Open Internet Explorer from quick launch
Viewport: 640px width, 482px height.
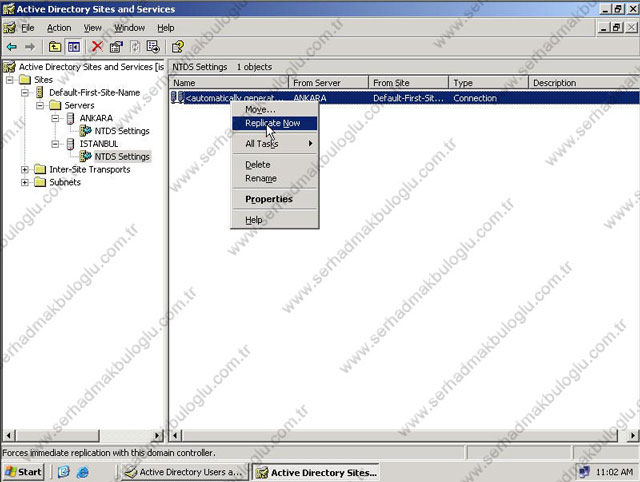(x=83, y=472)
